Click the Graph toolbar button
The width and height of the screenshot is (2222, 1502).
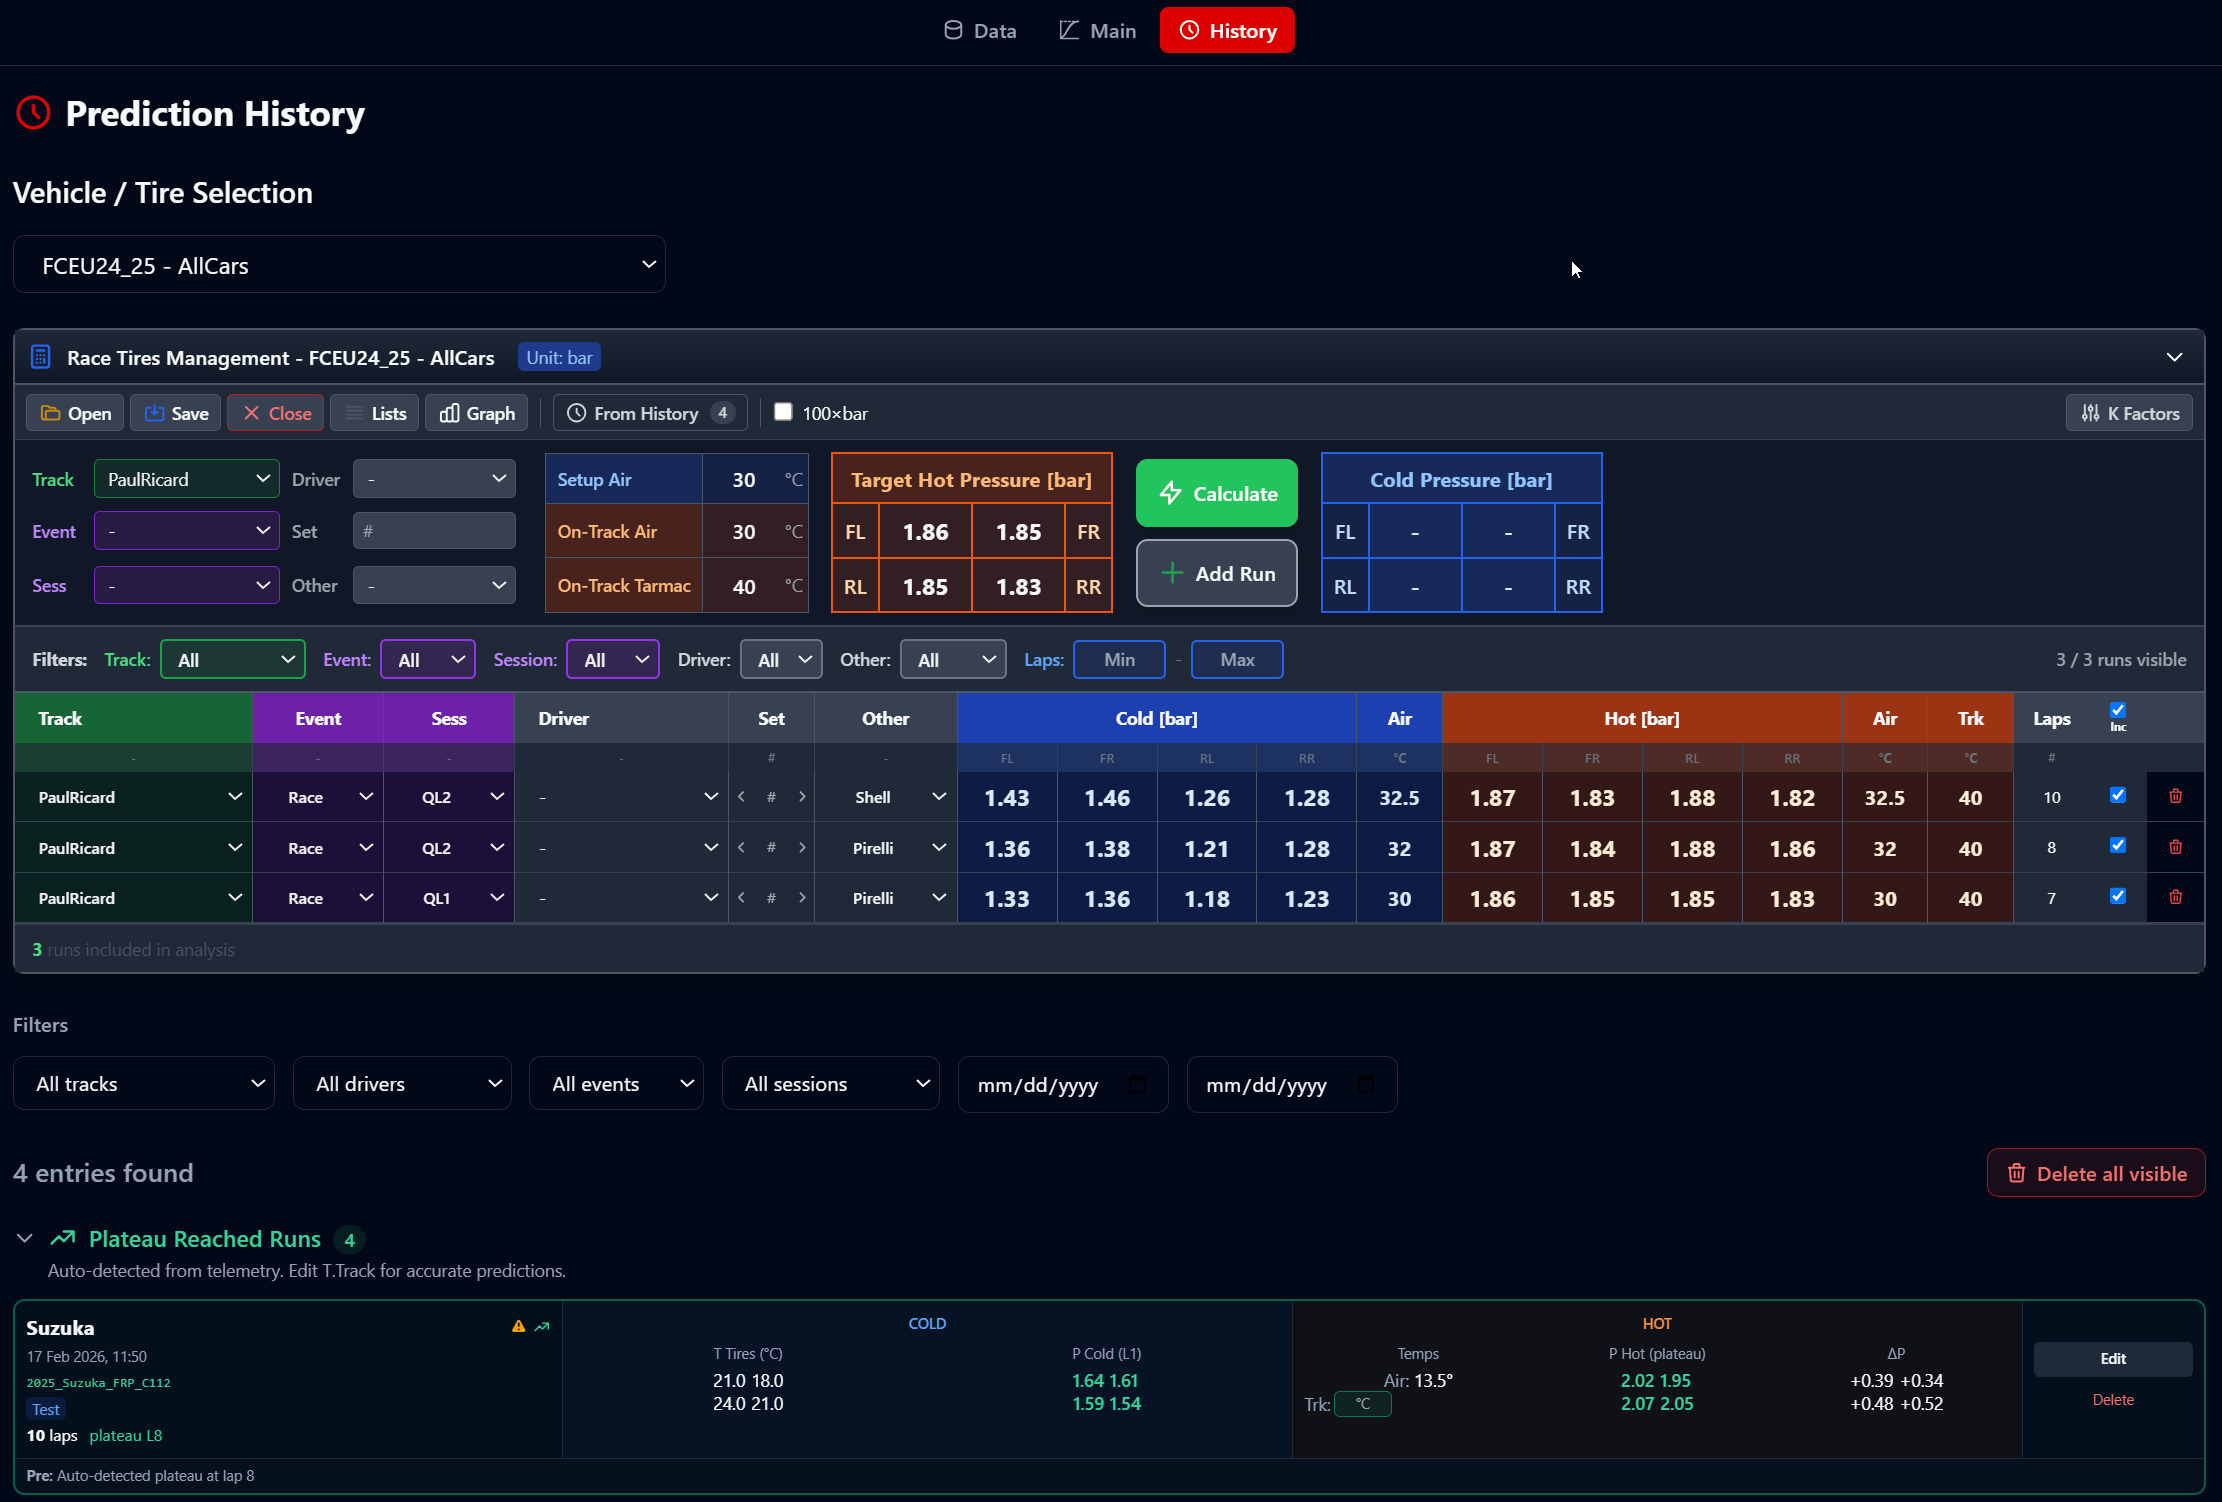point(477,413)
